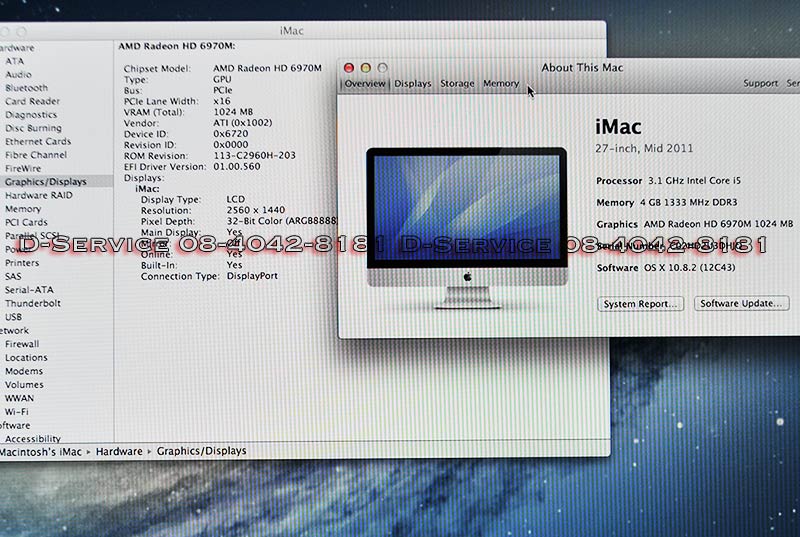The width and height of the screenshot is (800, 537).
Task: Select Printers in the sidebar
Action: coord(22,263)
